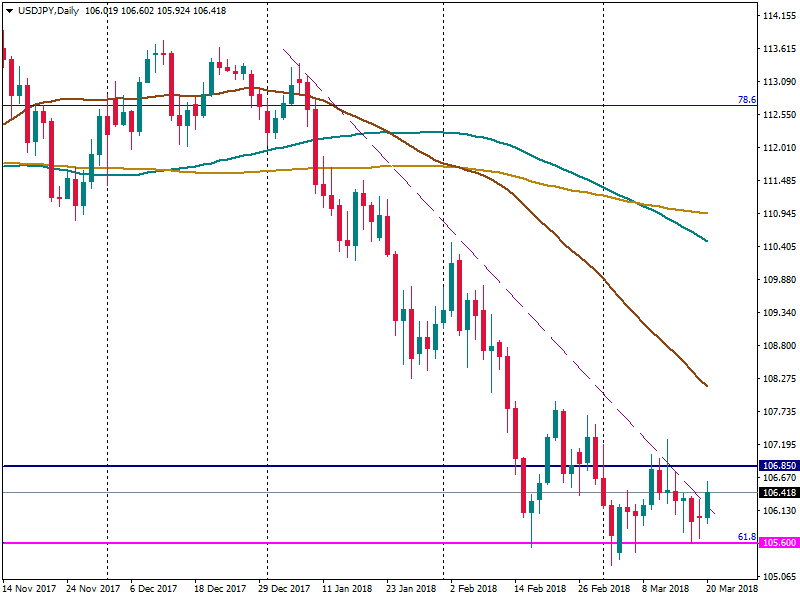This screenshot has height=600, width=800.
Task: Select the 105.600 magenta price label
Action: coord(777,543)
